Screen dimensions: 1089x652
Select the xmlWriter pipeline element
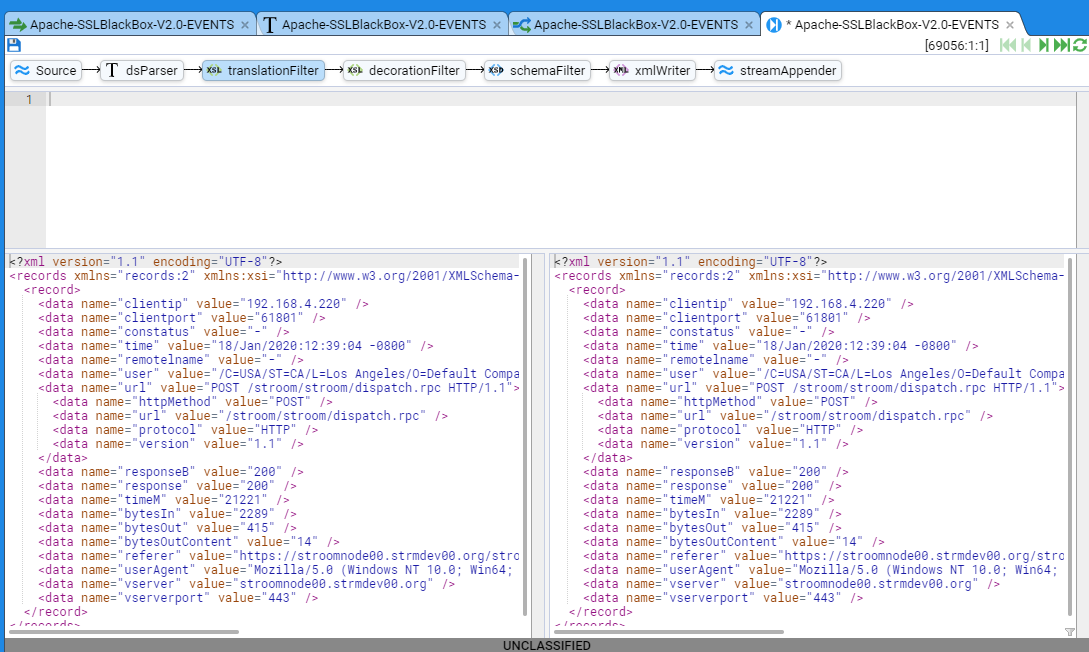pyautogui.click(x=652, y=70)
